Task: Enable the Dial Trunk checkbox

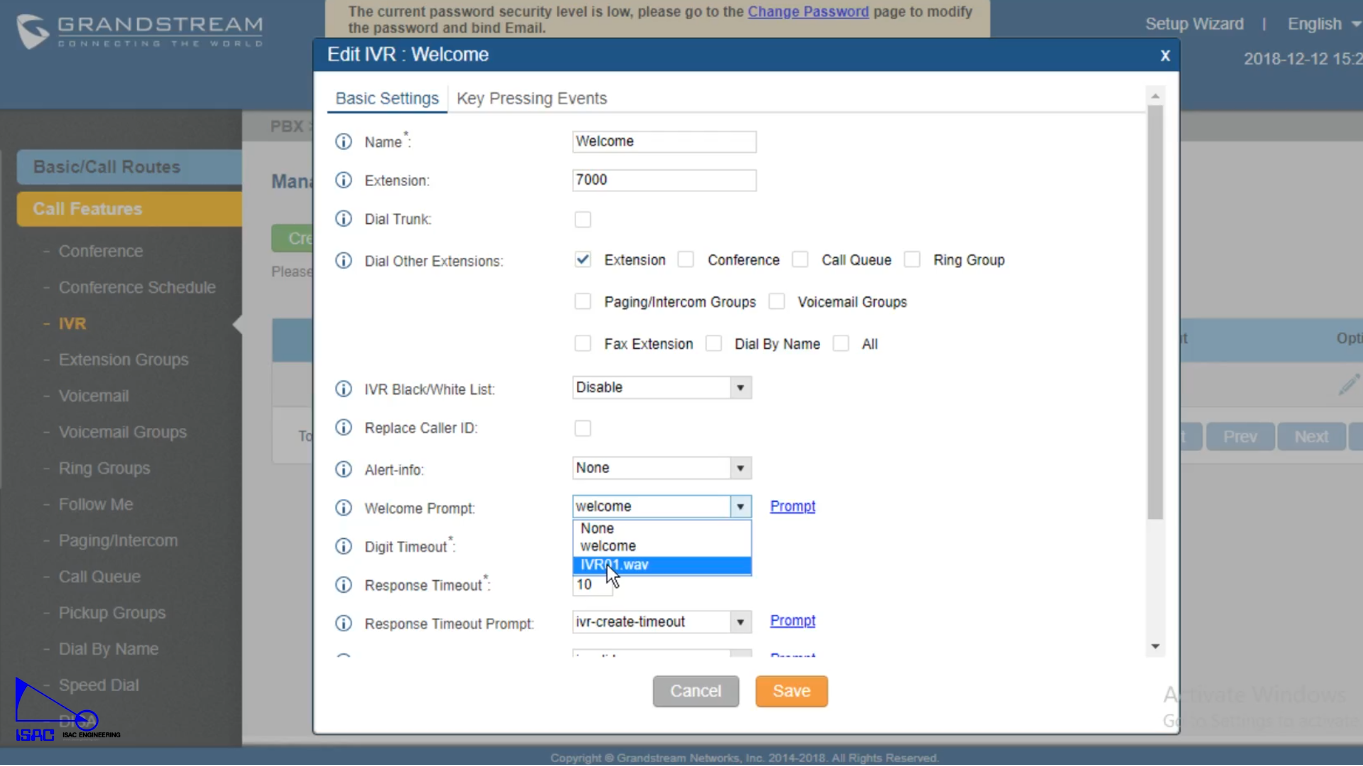Action: click(x=582, y=219)
